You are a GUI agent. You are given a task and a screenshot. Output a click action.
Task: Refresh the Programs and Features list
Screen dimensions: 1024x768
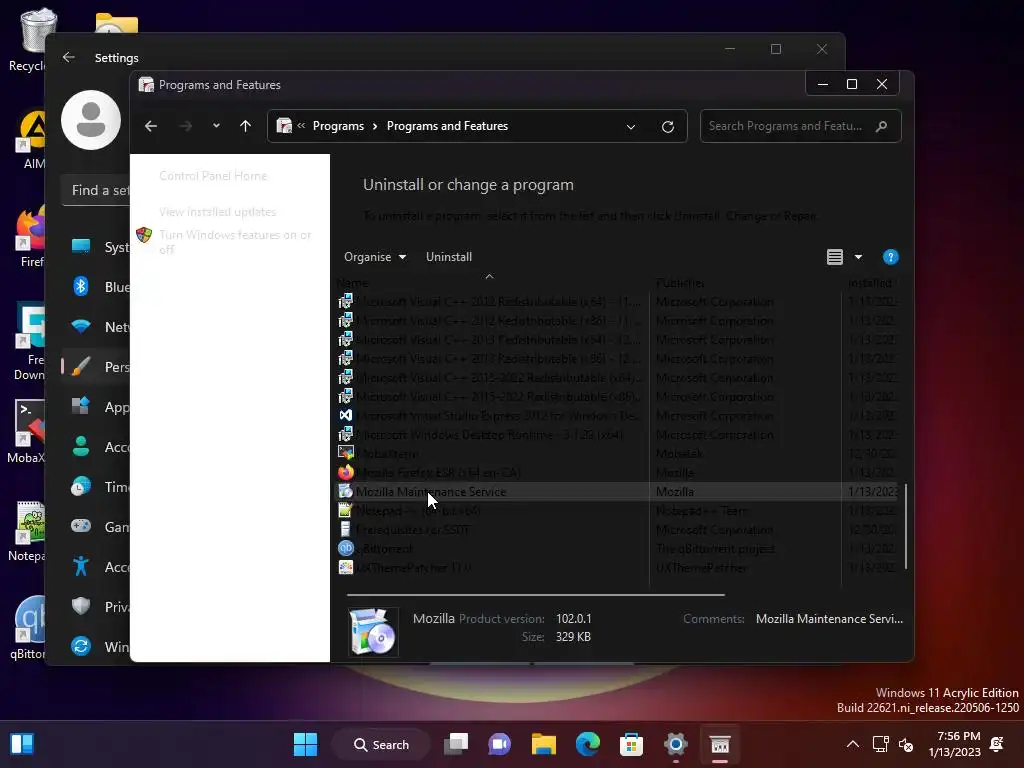pos(667,127)
